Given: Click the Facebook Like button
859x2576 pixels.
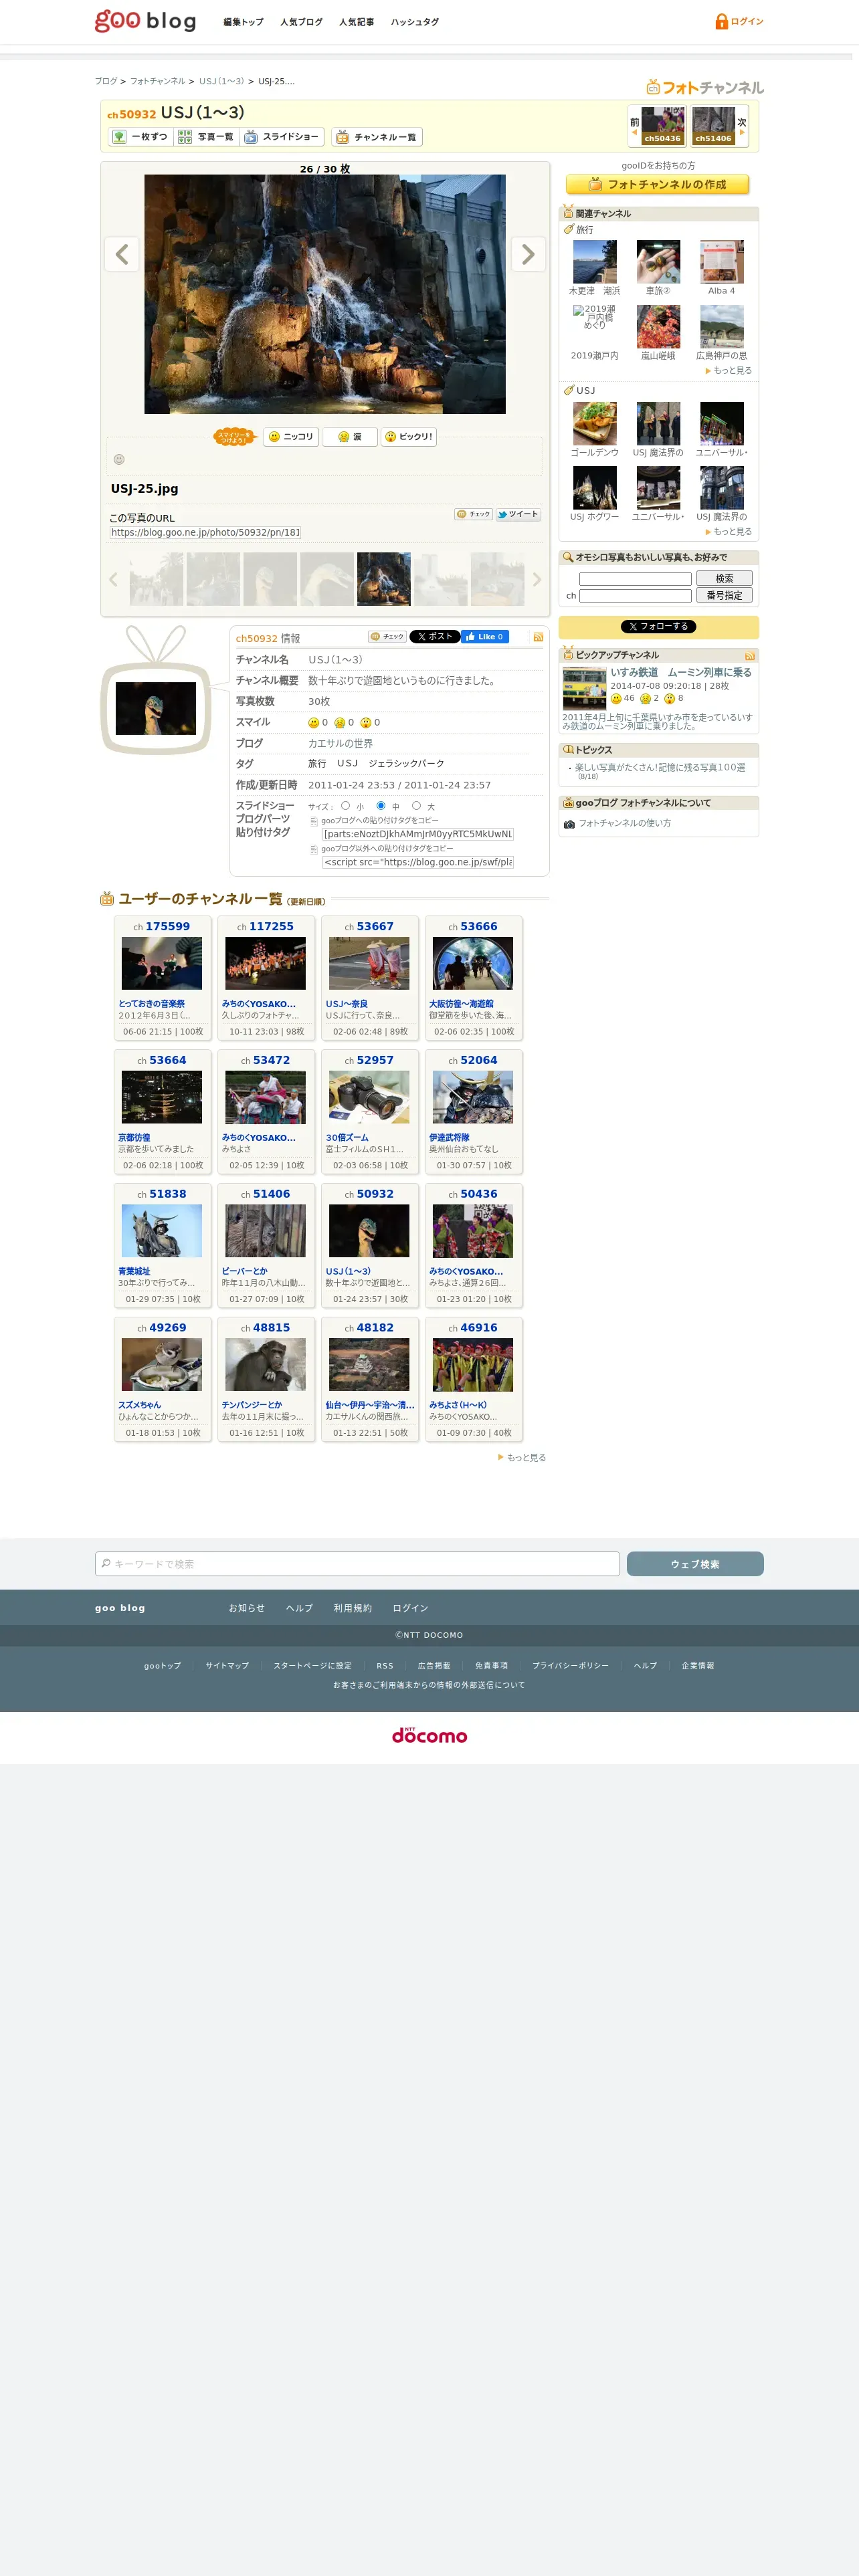Looking at the screenshot, I should point(485,637).
